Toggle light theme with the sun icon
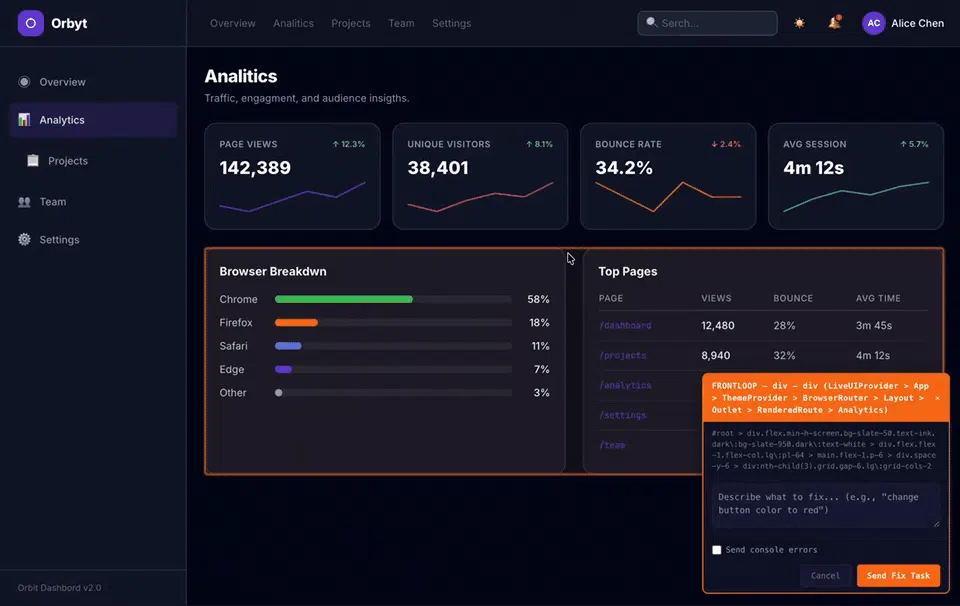The image size is (960, 606). [x=799, y=23]
